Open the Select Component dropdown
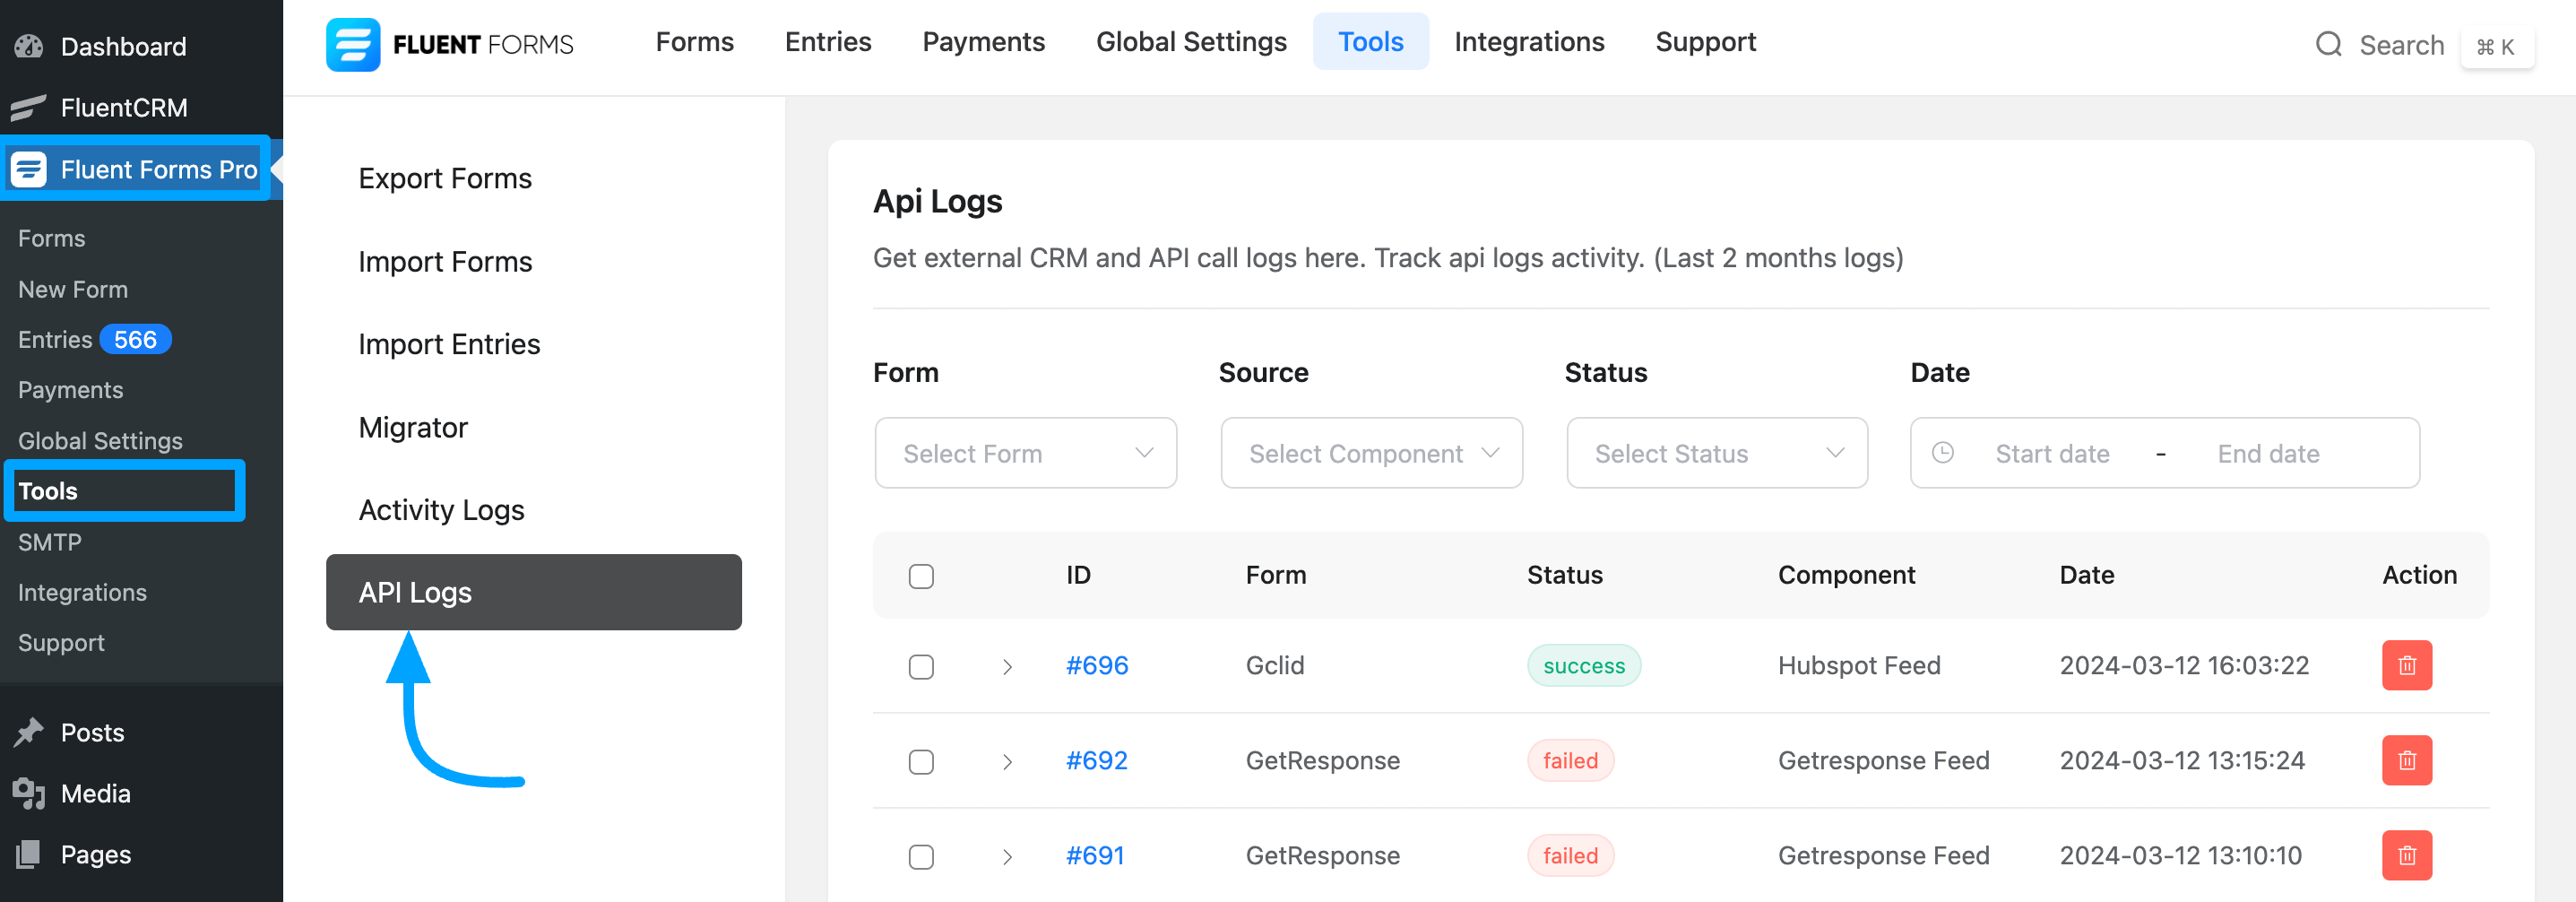 point(1371,453)
